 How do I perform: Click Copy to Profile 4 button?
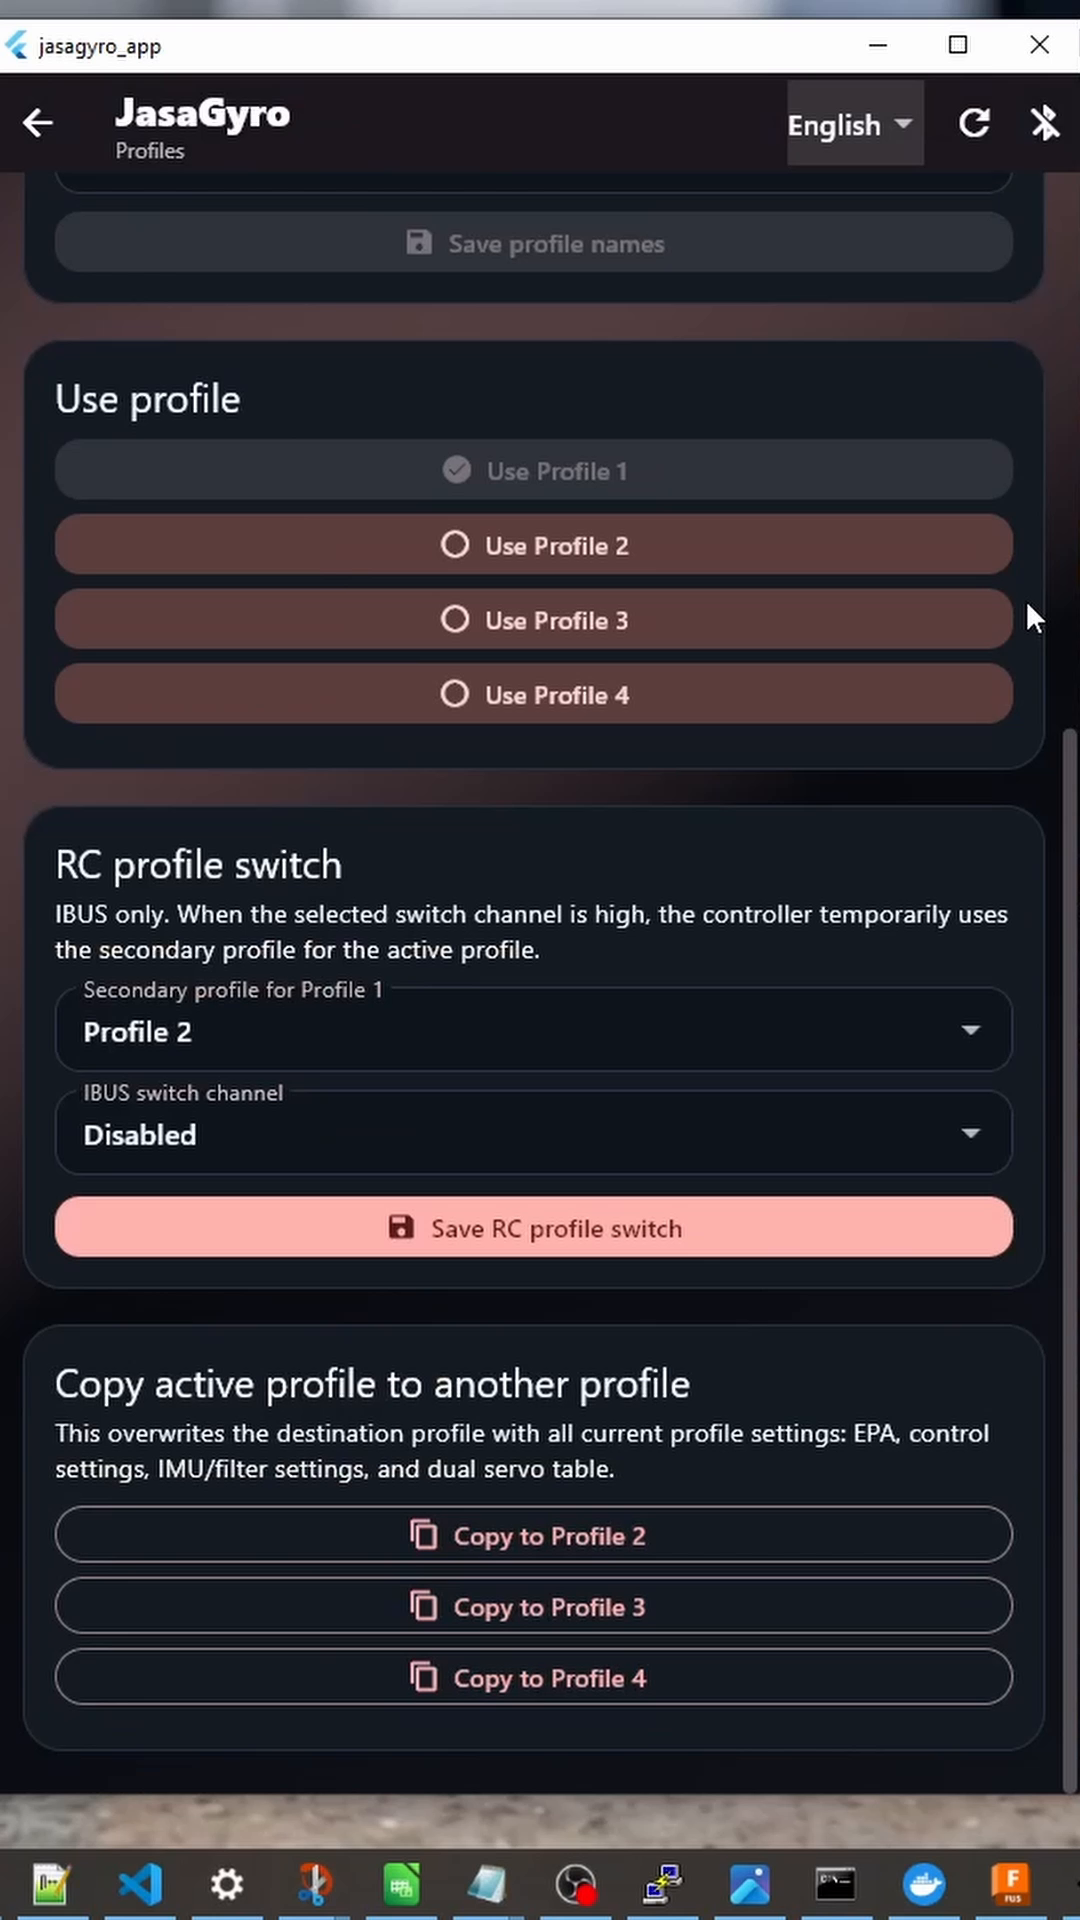(534, 1677)
